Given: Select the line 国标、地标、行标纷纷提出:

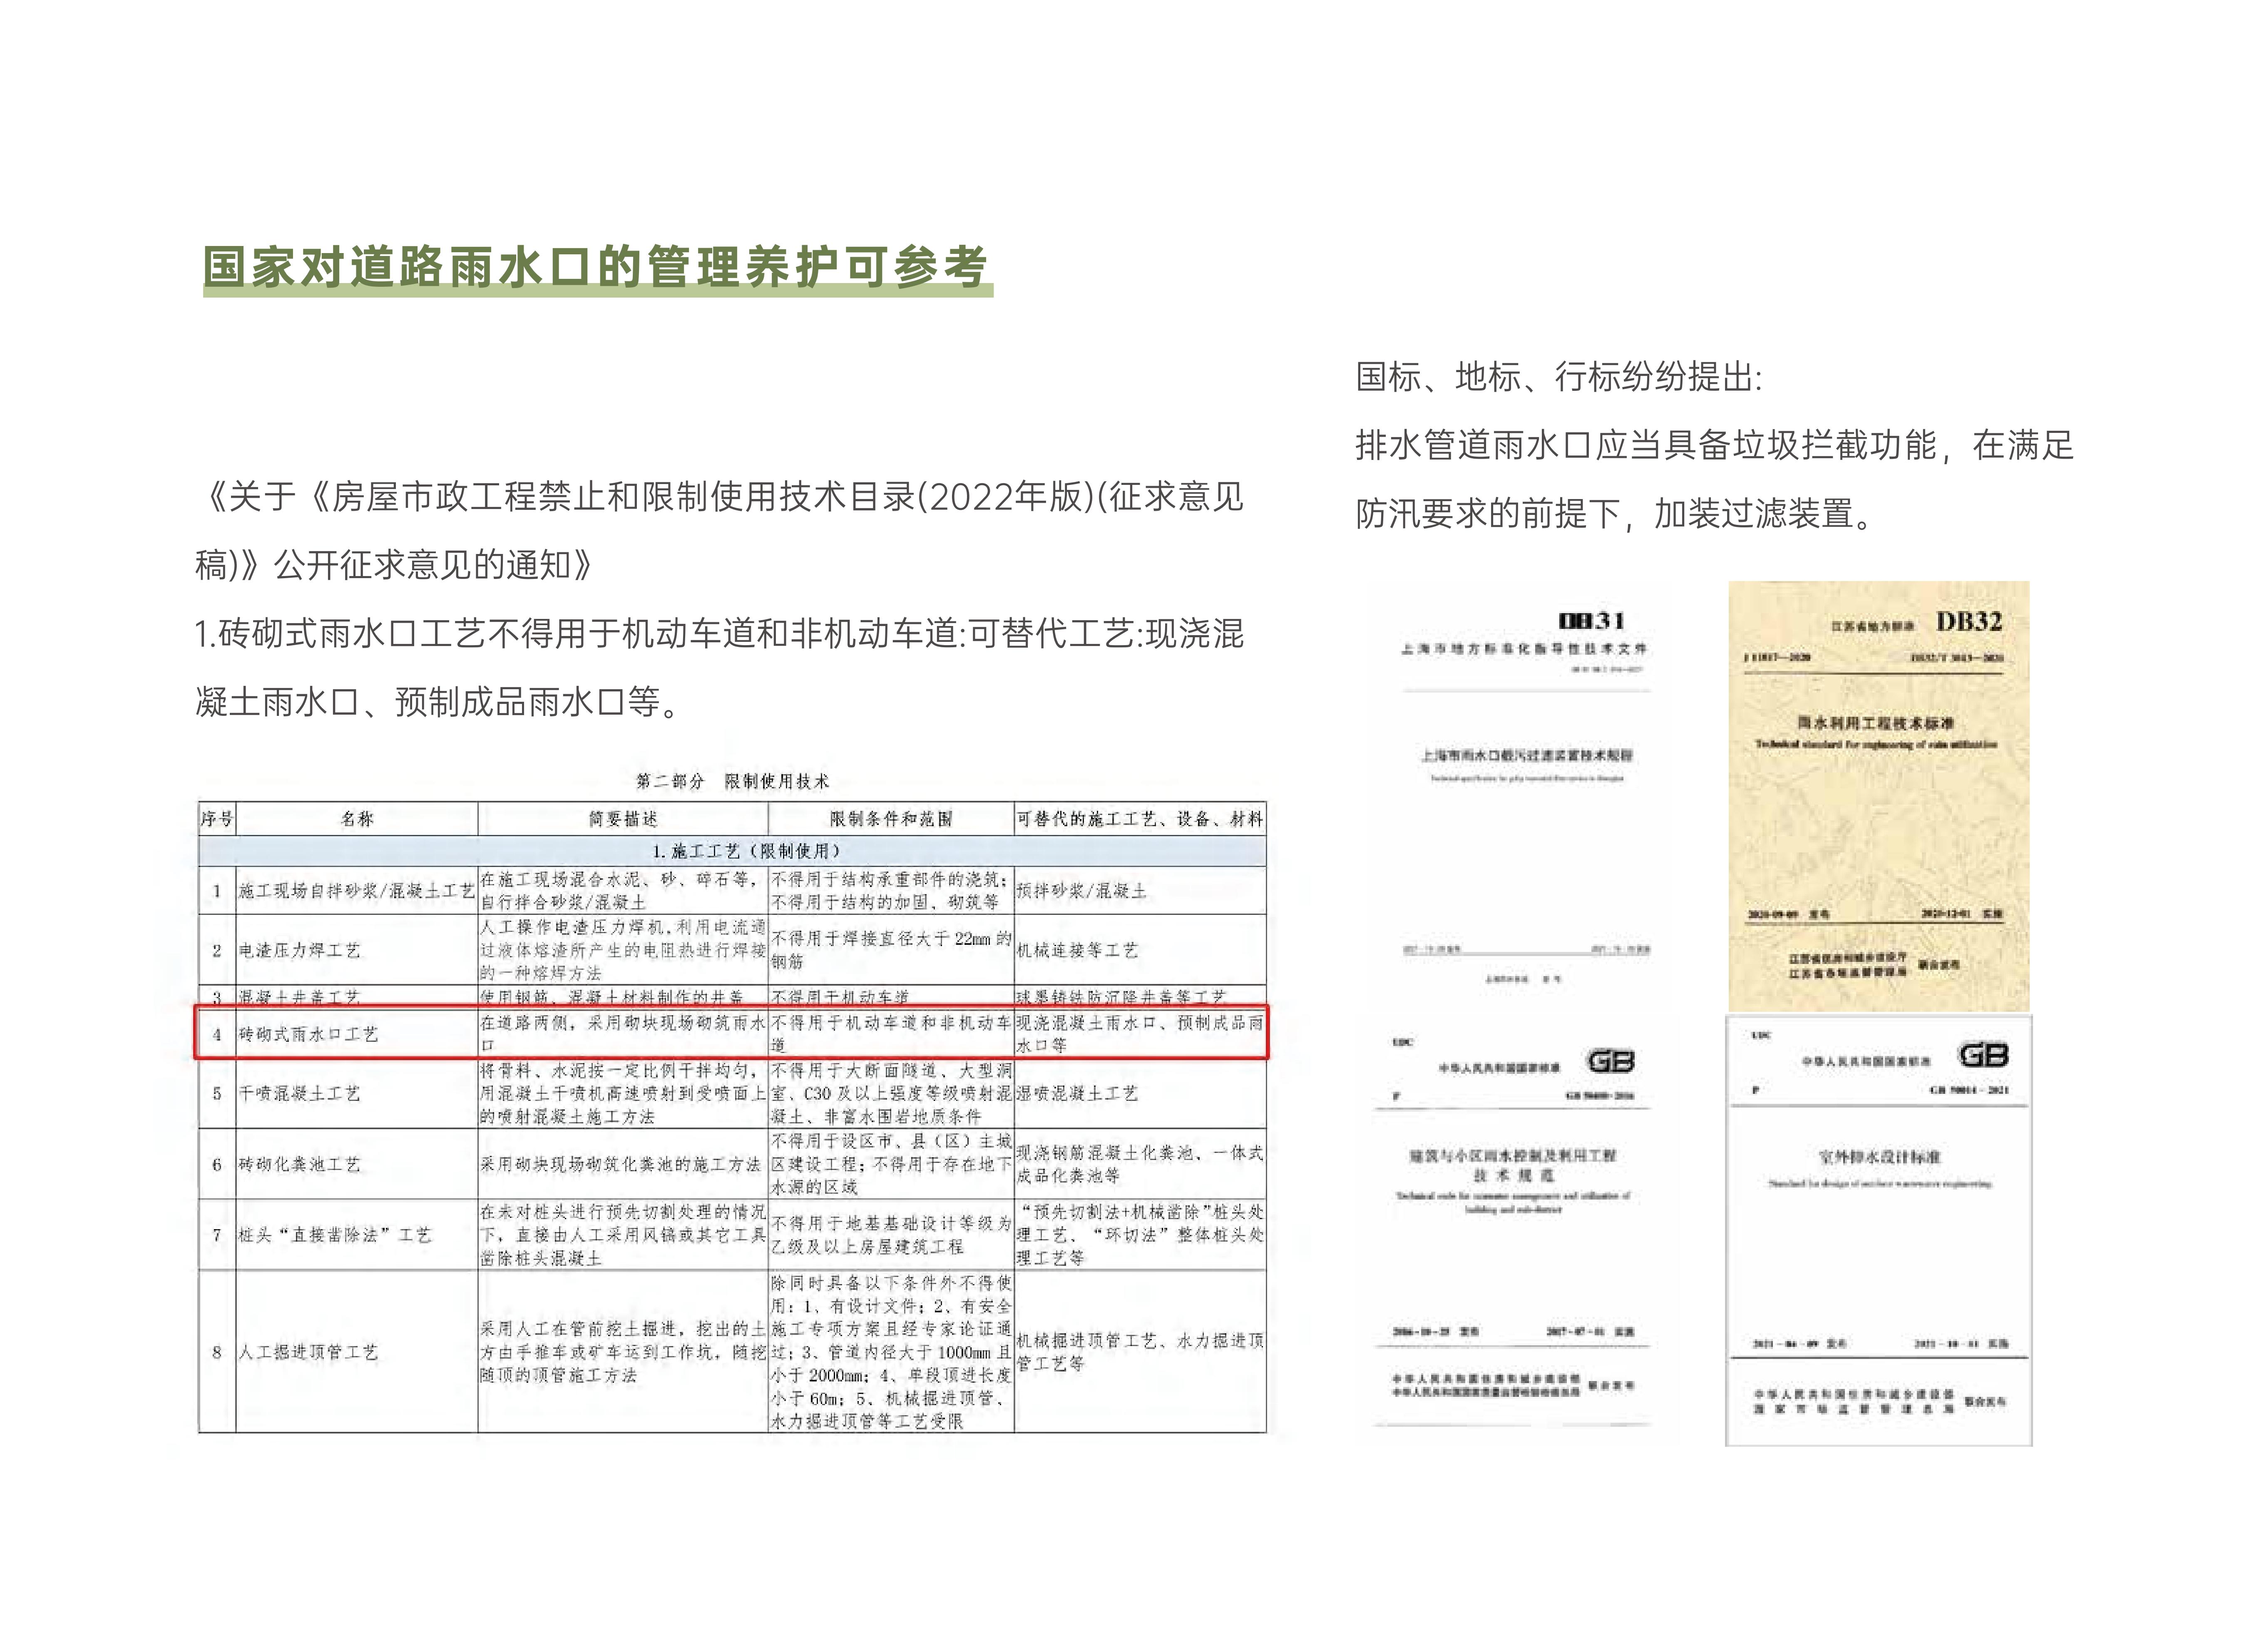Looking at the screenshot, I should (1558, 377).
